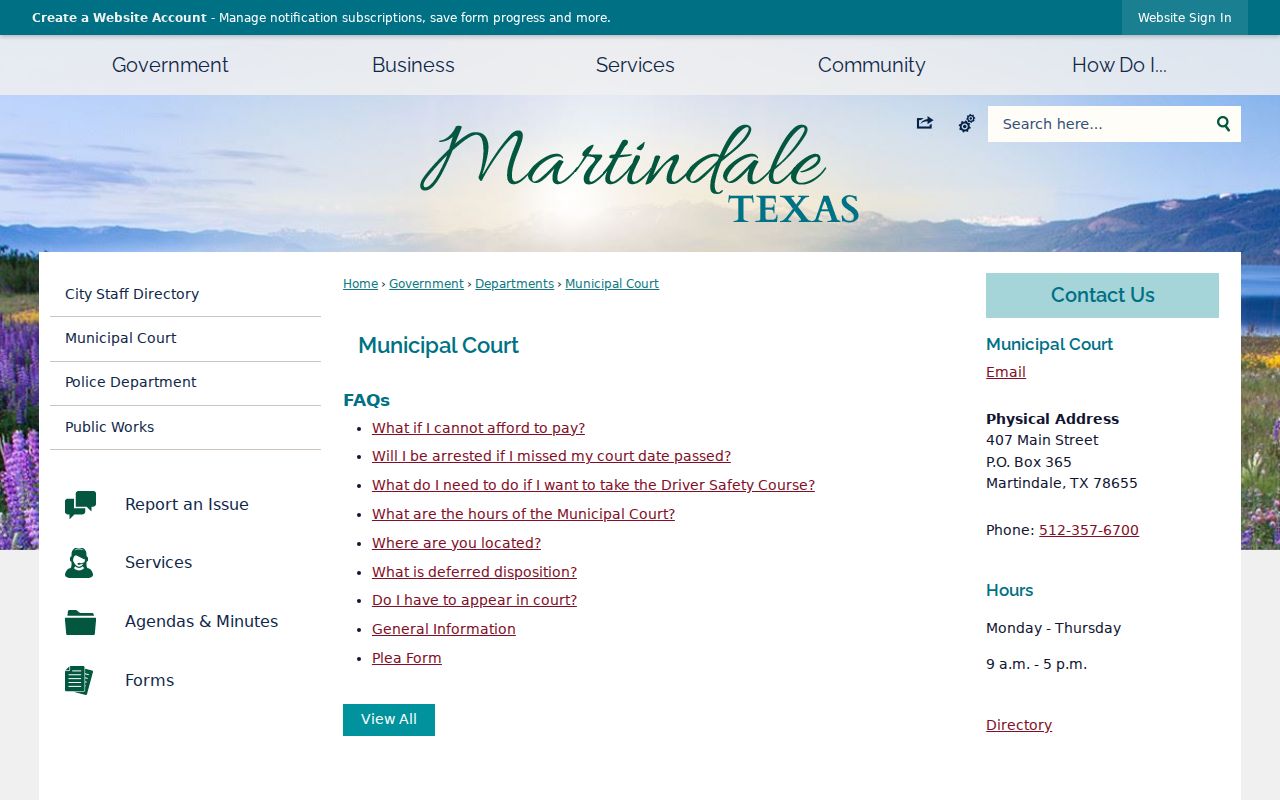Open the Contact Us header button
Image resolution: width=1280 pixels, height=800 pixels.
click(x=1102, y=295)
